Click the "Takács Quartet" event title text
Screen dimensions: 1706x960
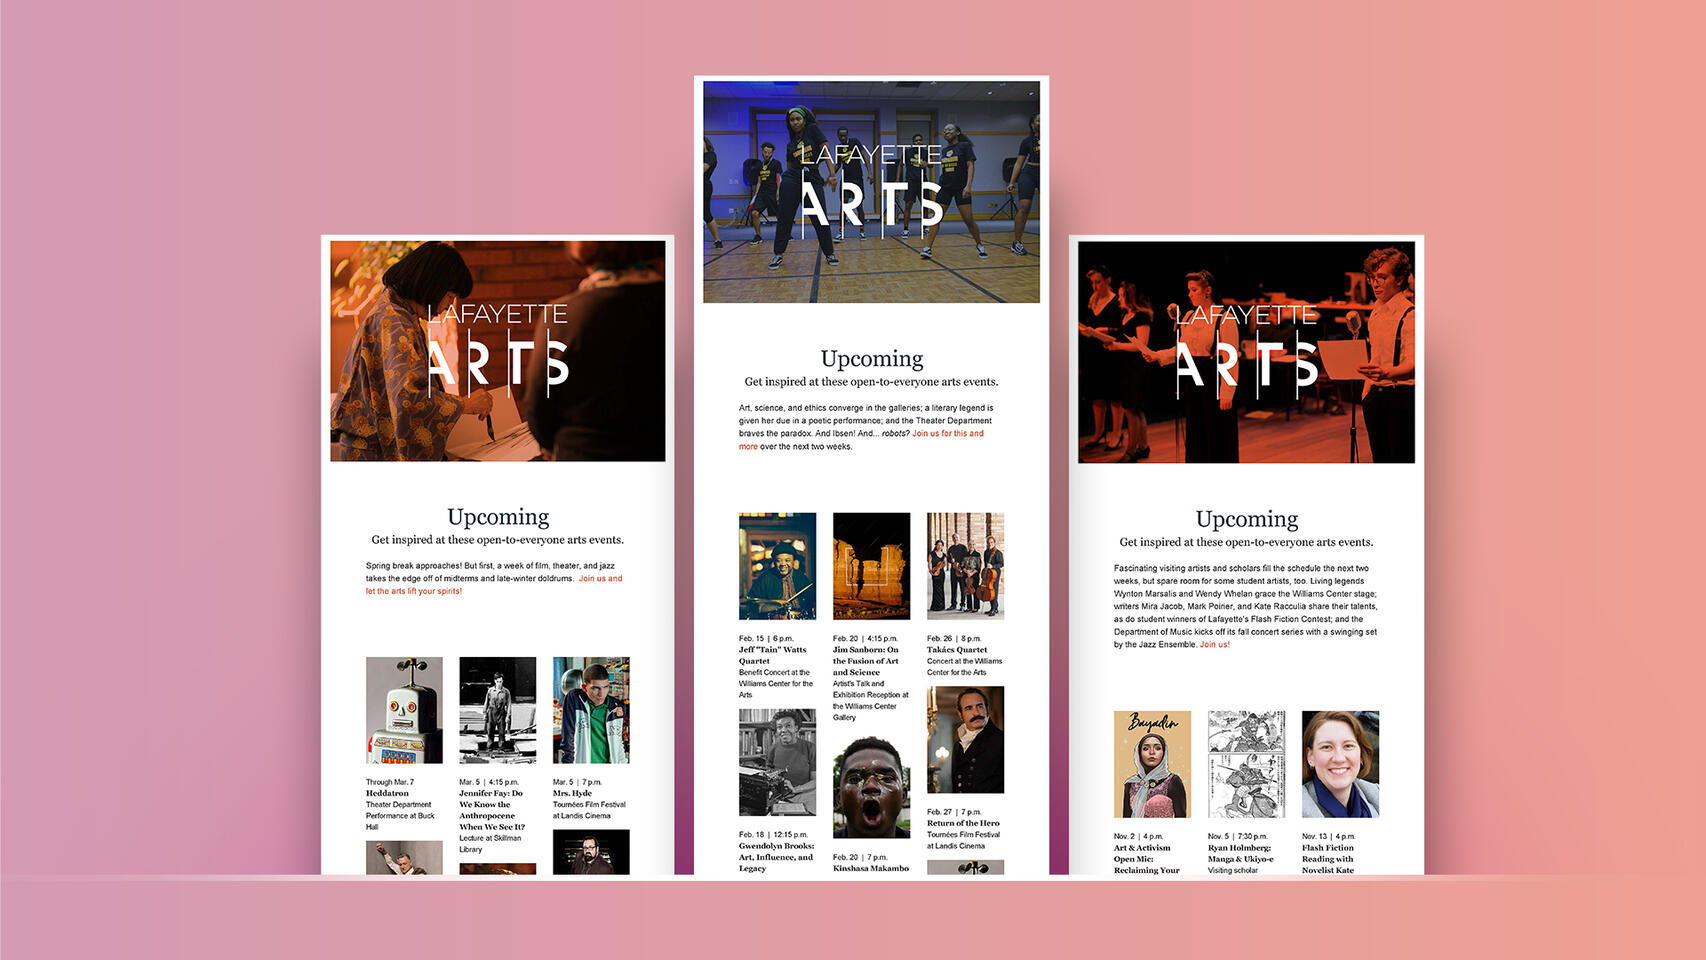[x=957, y=650]
